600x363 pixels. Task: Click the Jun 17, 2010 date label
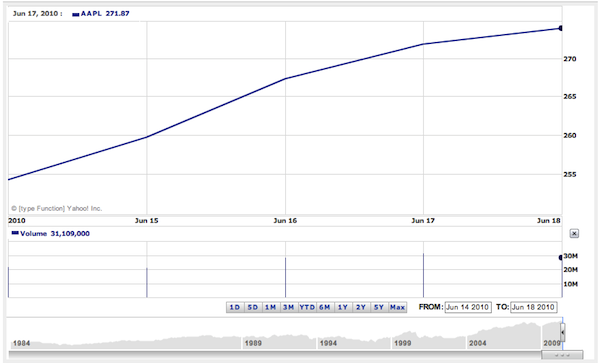point(37,13)
